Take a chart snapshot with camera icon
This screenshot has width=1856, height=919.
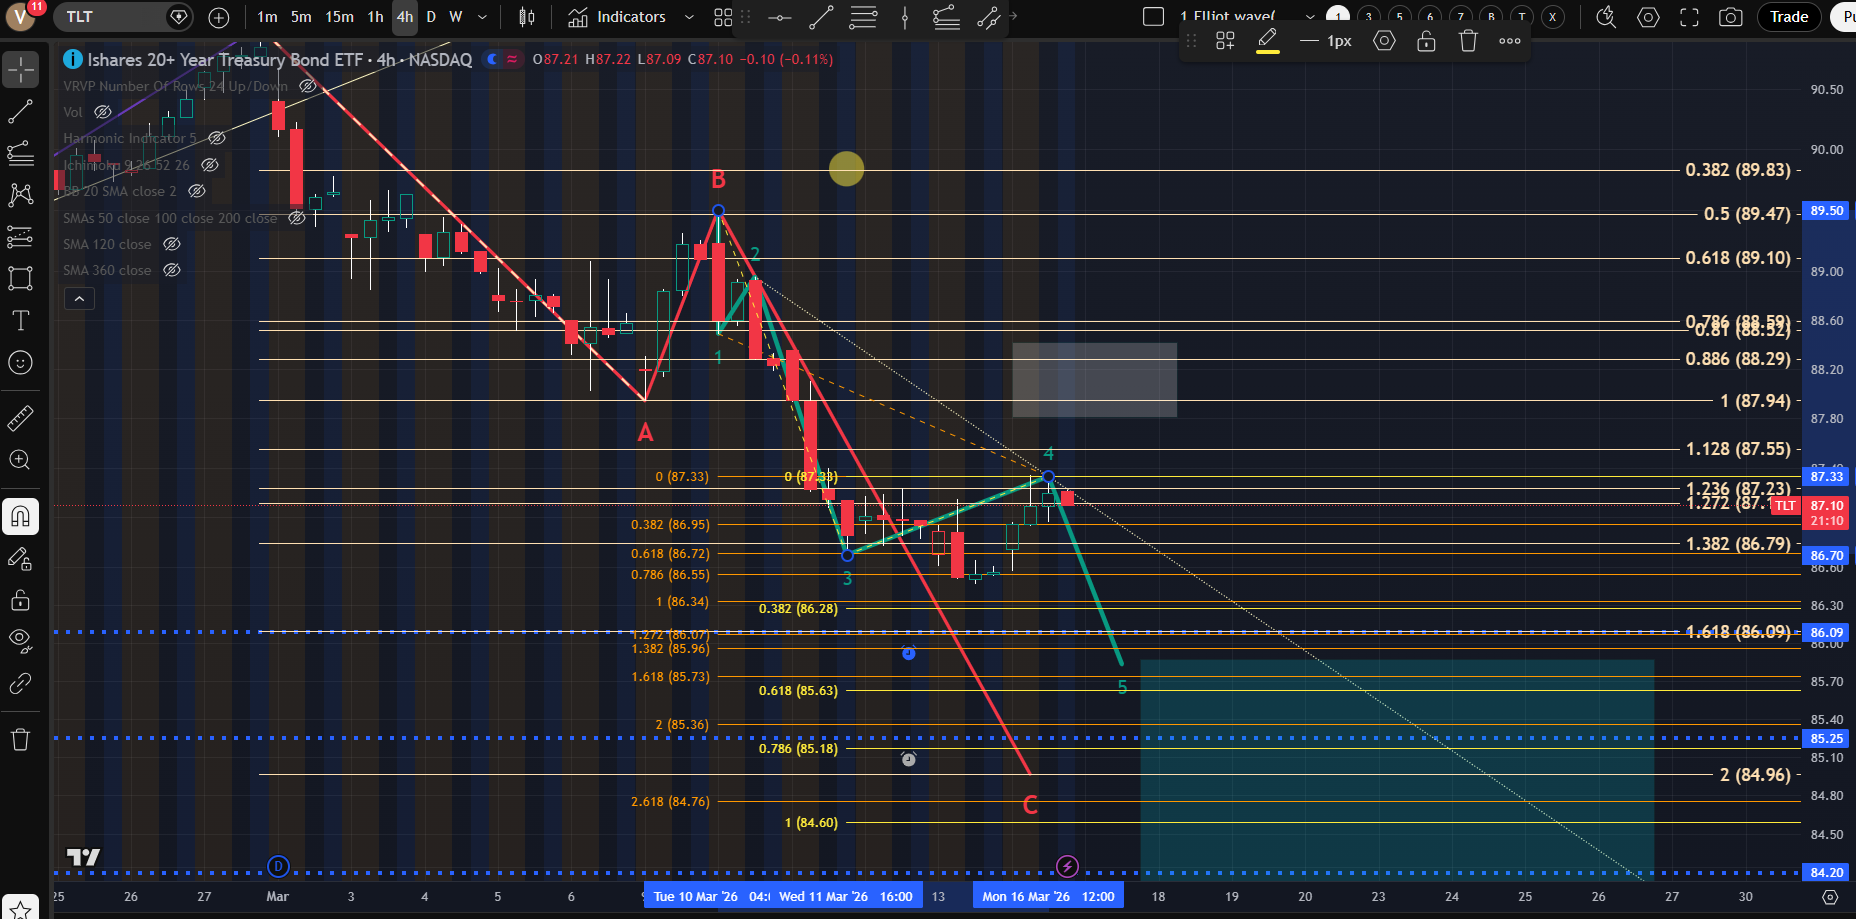coord(1730,17)
